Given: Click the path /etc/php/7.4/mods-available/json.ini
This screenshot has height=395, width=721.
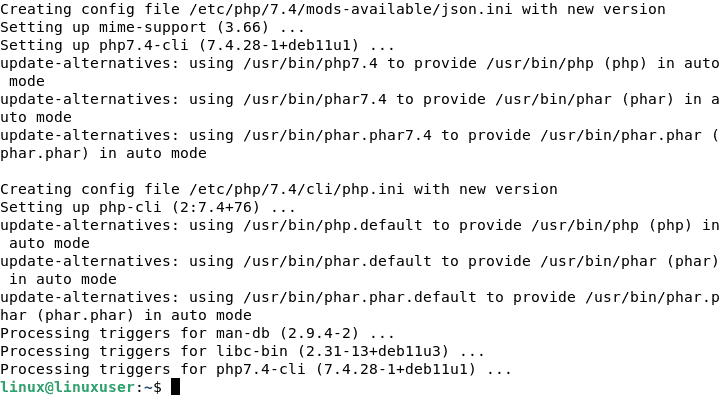Looking at the screenshot, I should pos(351,9).
